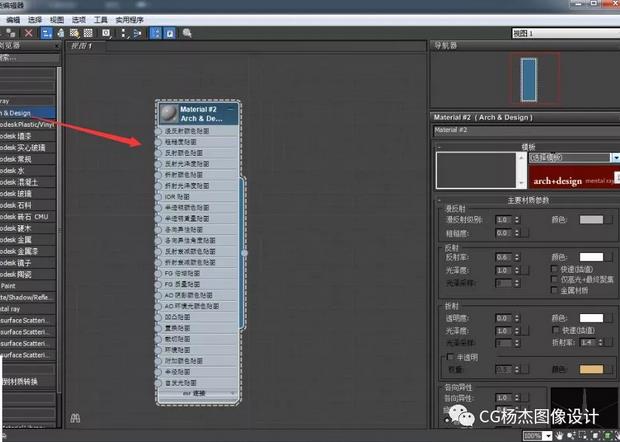Click the 粗糙度贴图 input socket
This screenshot has height=442, width=620.
coord(158,142)
